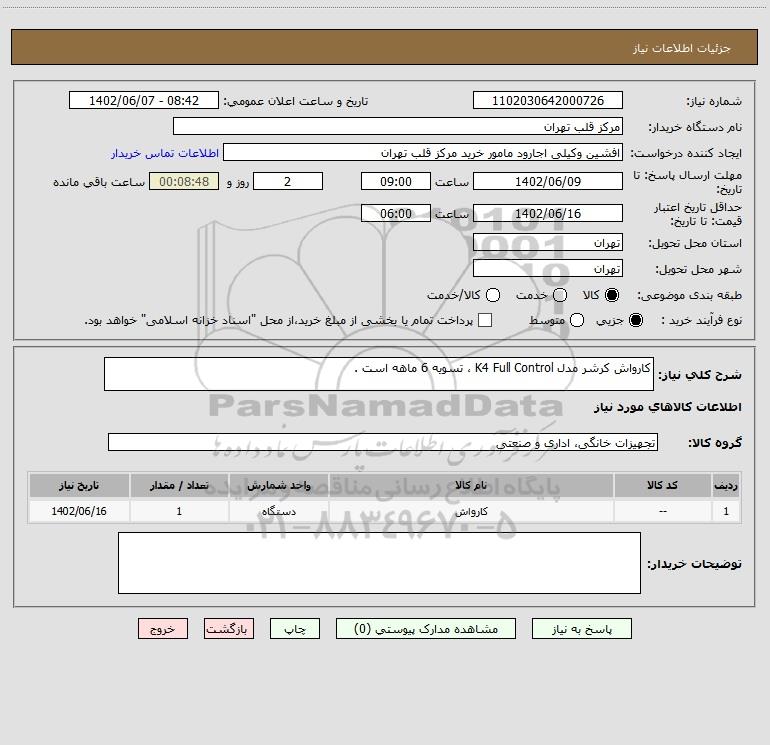Click the buyer name field مرکز قلب تهران

click(x=398, y=127)
